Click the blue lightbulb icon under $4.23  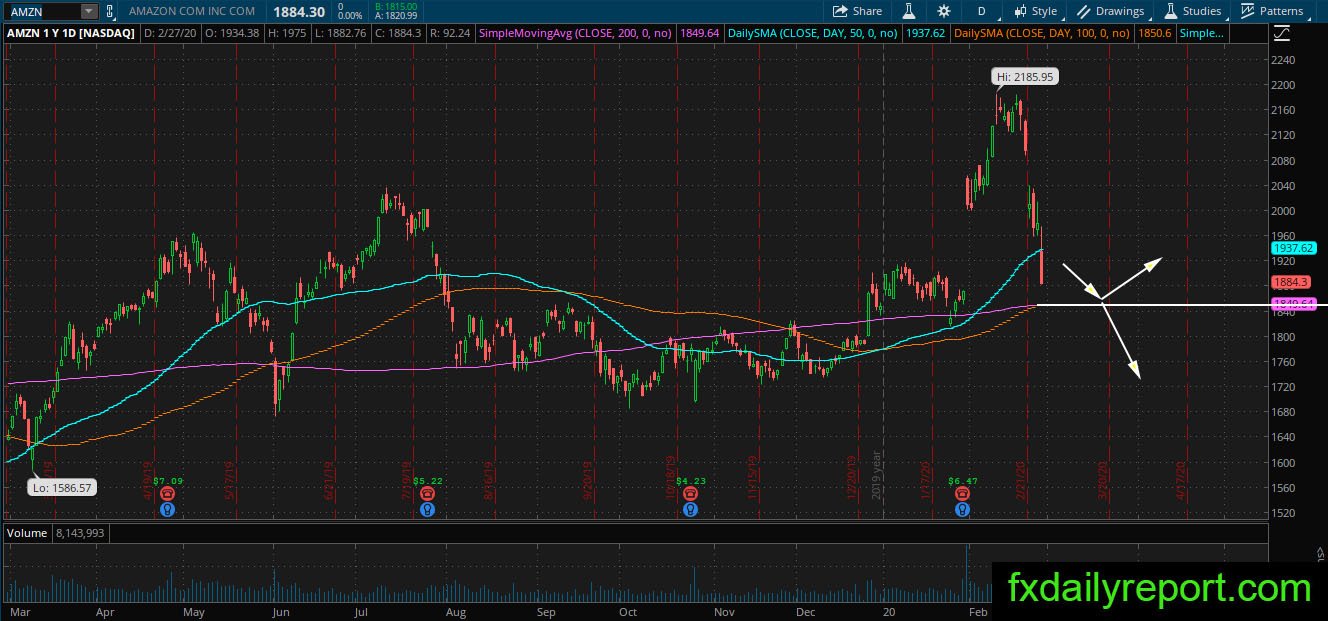click(x=690, y=509)
